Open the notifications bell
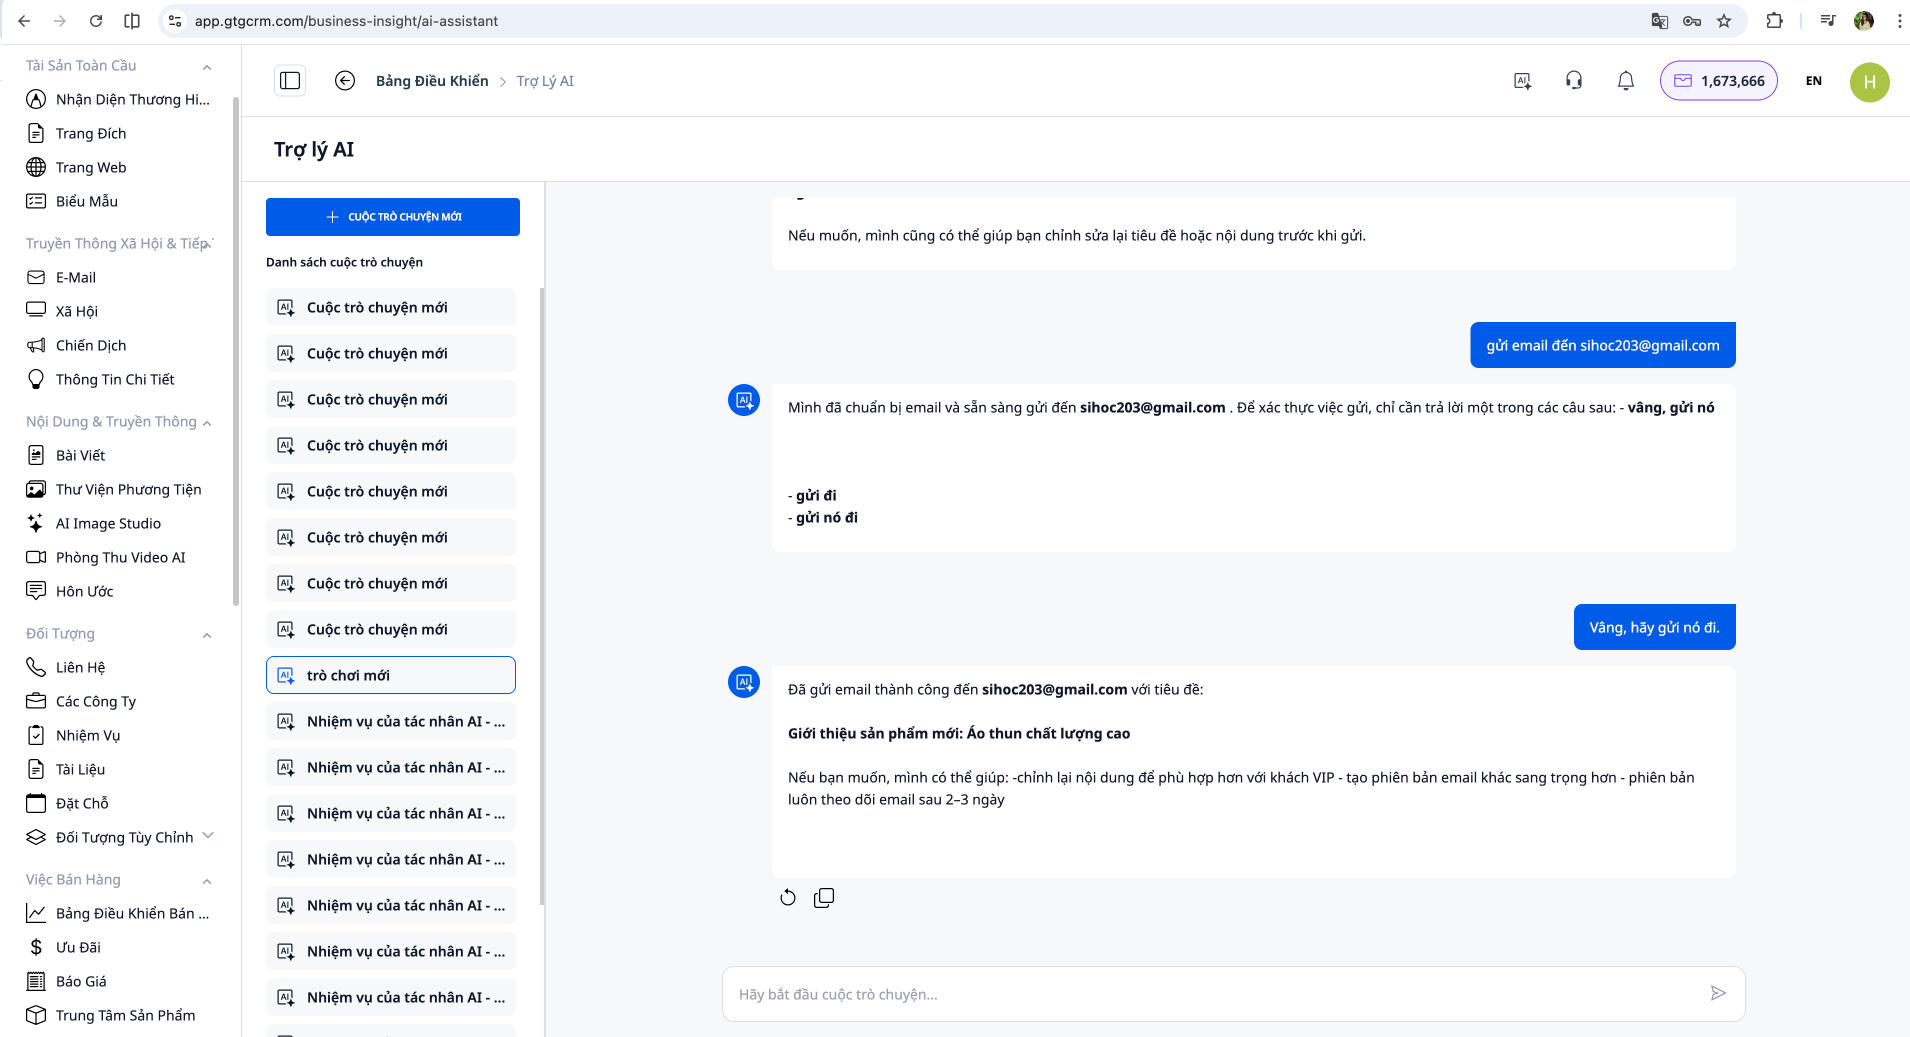This screenshot has width=1910, height=1037. (1626, 81)
